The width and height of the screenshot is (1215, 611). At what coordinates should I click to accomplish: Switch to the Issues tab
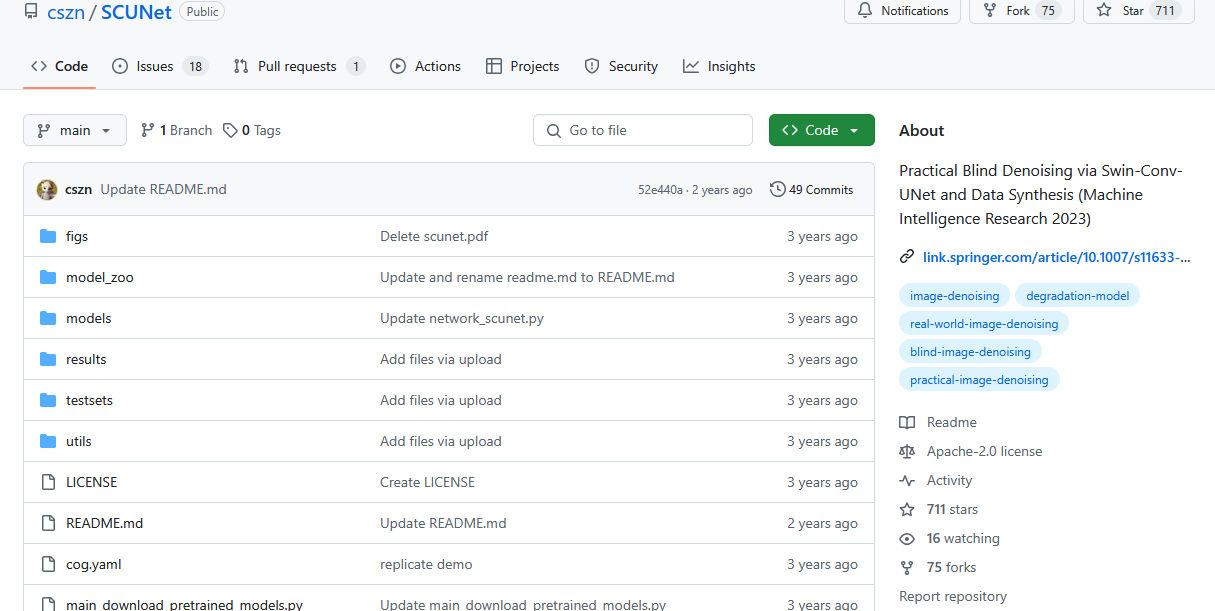(158, 66)
